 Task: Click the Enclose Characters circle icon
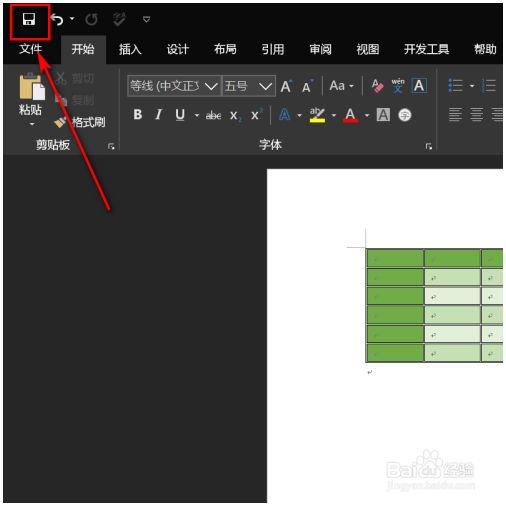tap(405, 115)
